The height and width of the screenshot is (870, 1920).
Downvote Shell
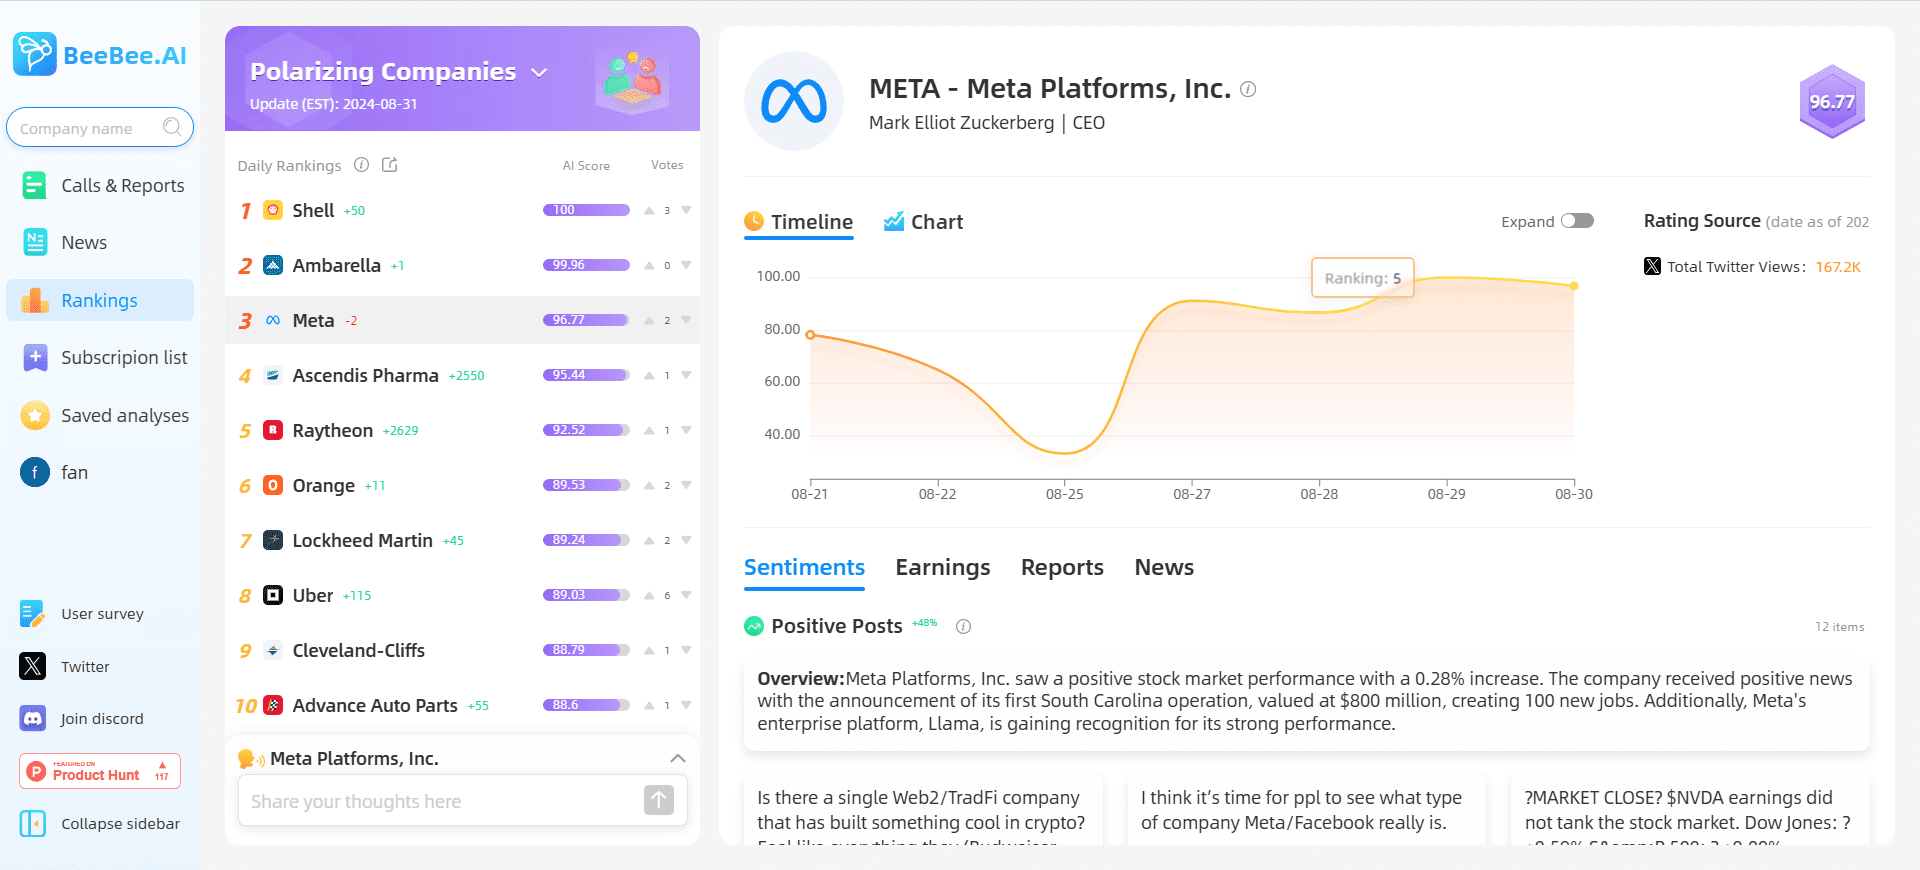(686, 210)
